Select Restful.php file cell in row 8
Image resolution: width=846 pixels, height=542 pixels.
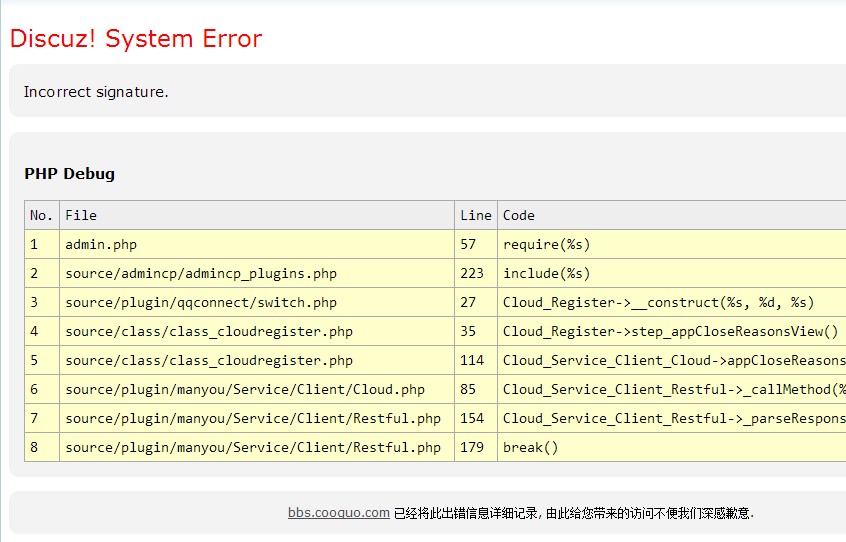[257, 447]
